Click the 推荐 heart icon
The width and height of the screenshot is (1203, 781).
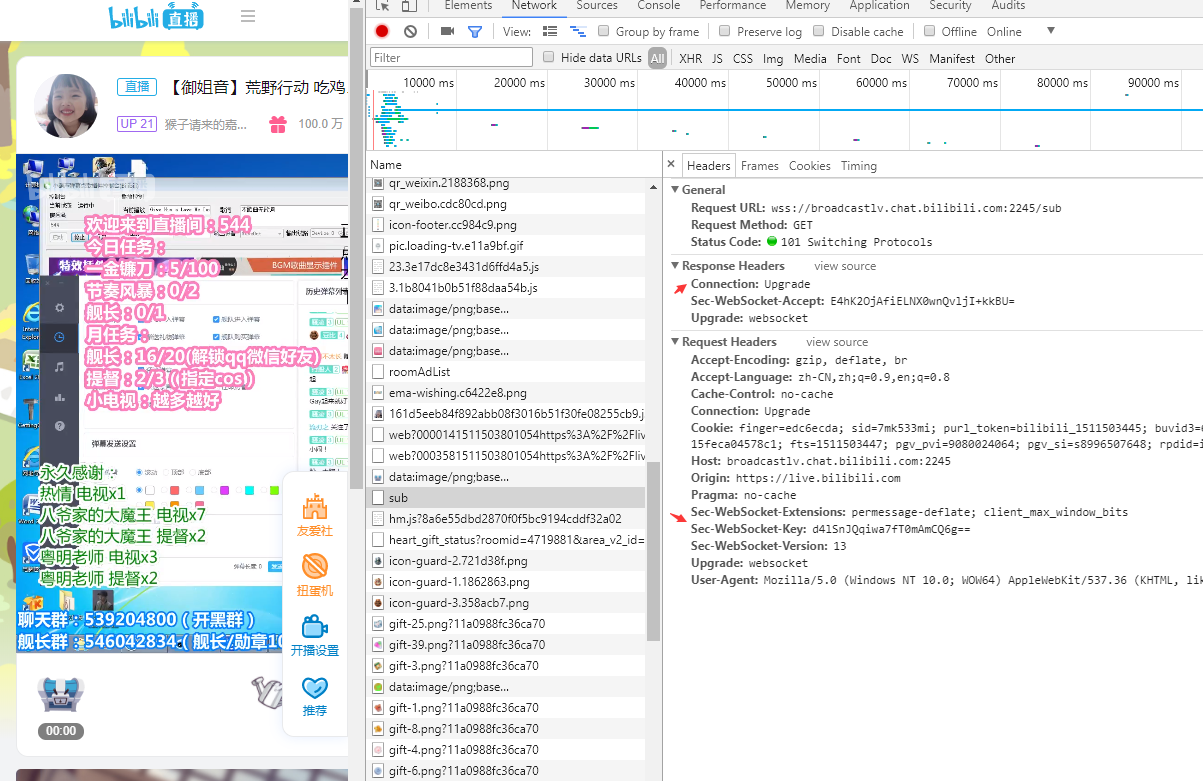coord(315,688)
